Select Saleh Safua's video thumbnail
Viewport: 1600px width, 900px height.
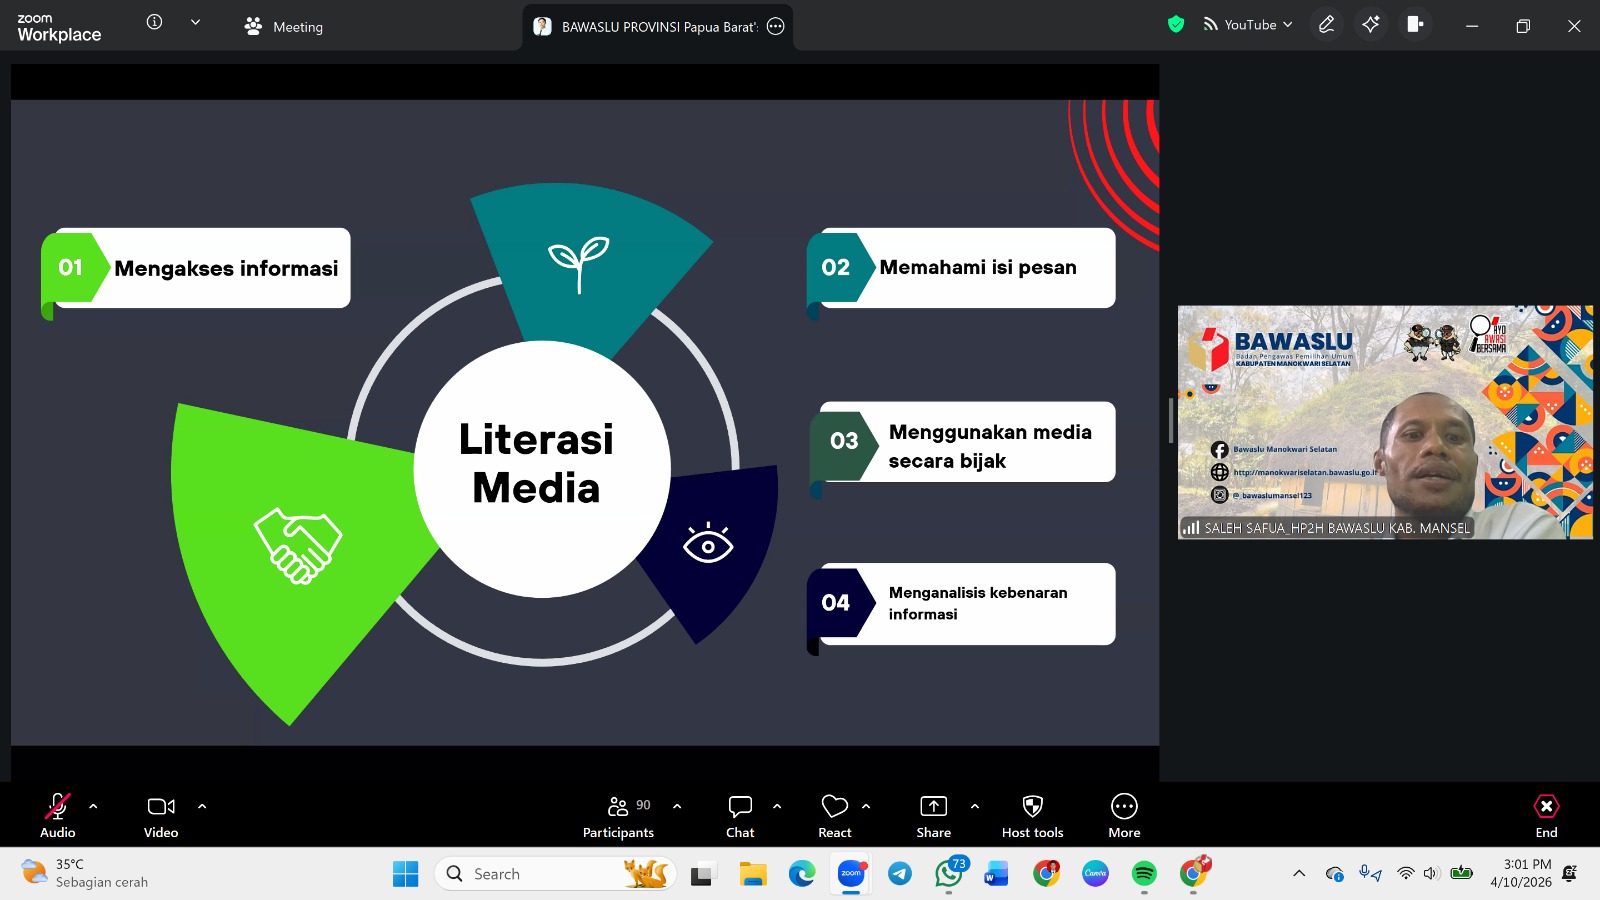click(x=1385, y=422)
